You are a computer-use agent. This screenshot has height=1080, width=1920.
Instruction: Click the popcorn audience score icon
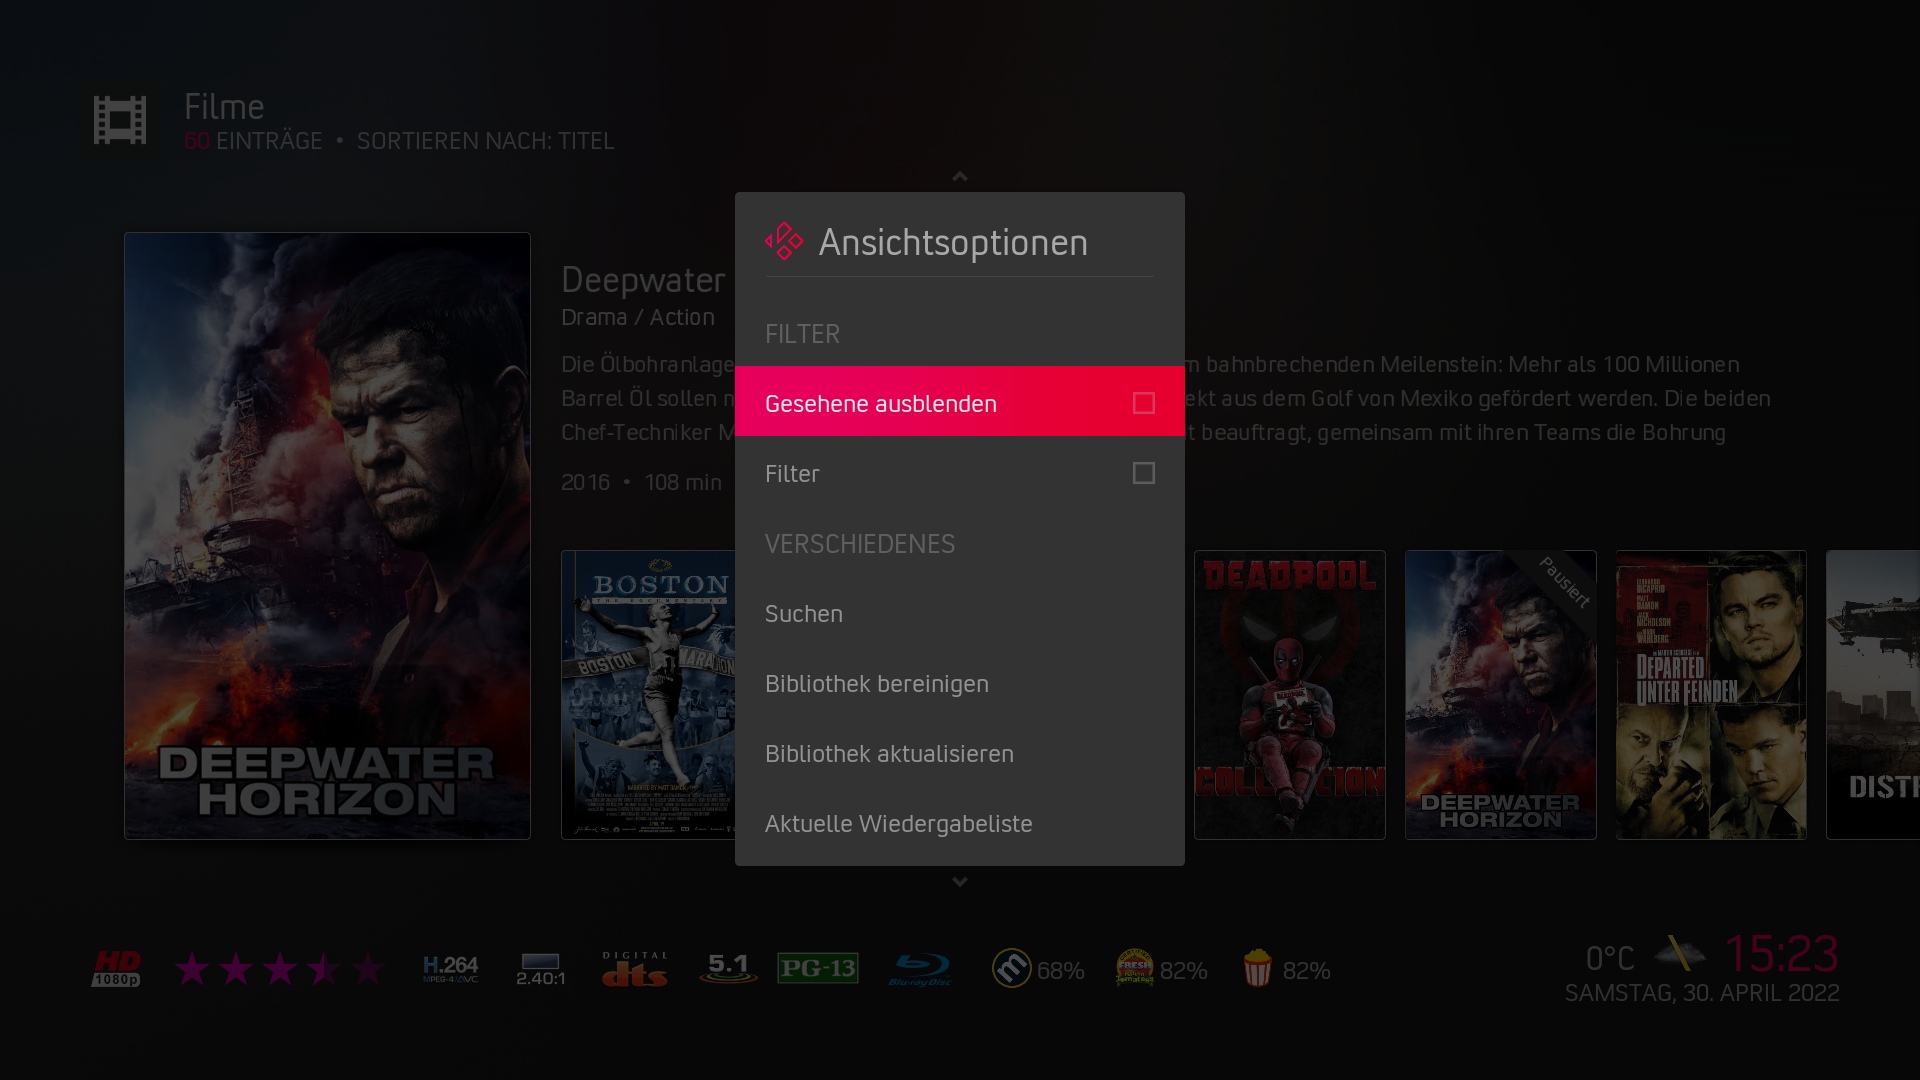[x=1257, y=968]
